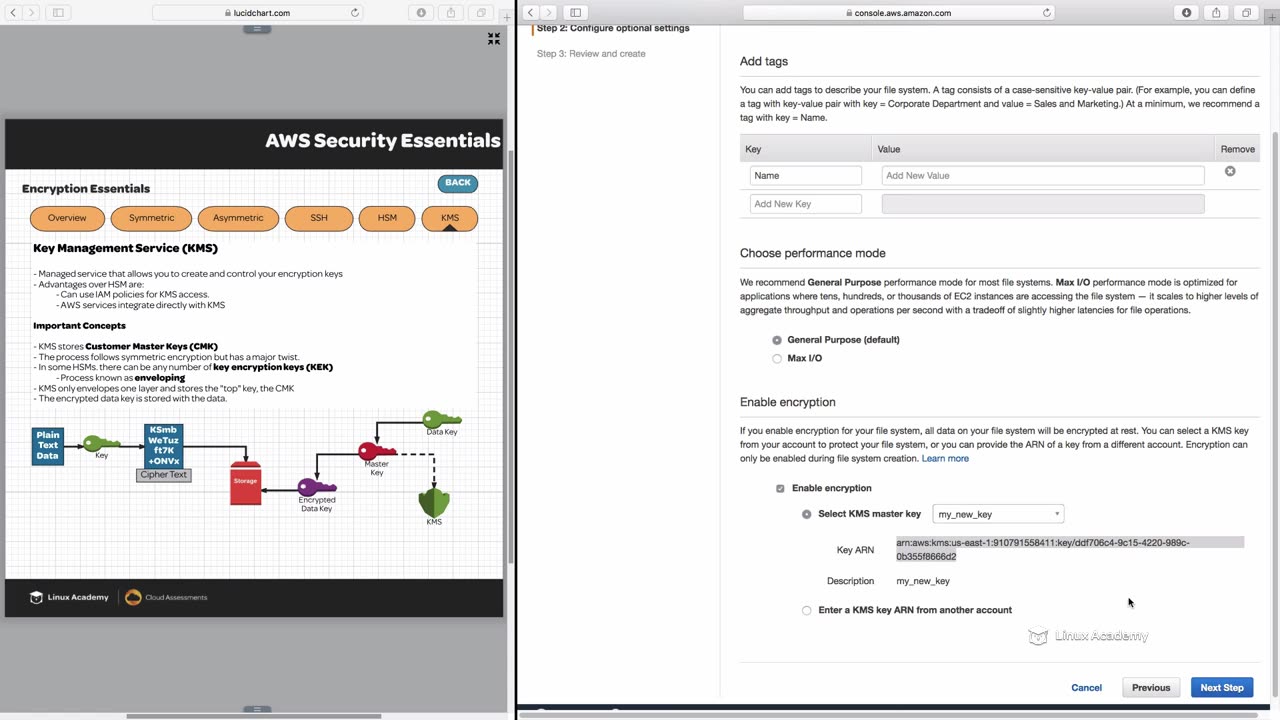1280x720 pixels.
Task: Go forward in the lucidchart Safari window
Action: click(x=31, y=13)
